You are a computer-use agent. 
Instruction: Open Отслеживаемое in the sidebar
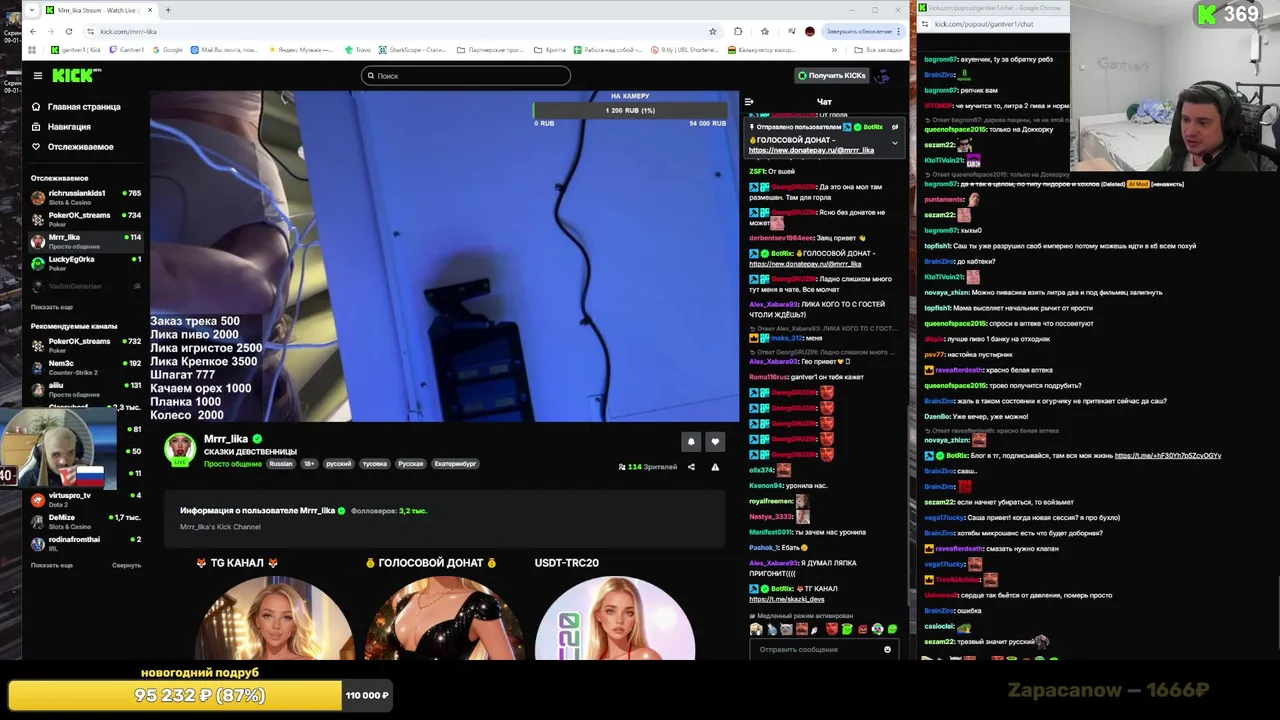[x=73, y=147]
